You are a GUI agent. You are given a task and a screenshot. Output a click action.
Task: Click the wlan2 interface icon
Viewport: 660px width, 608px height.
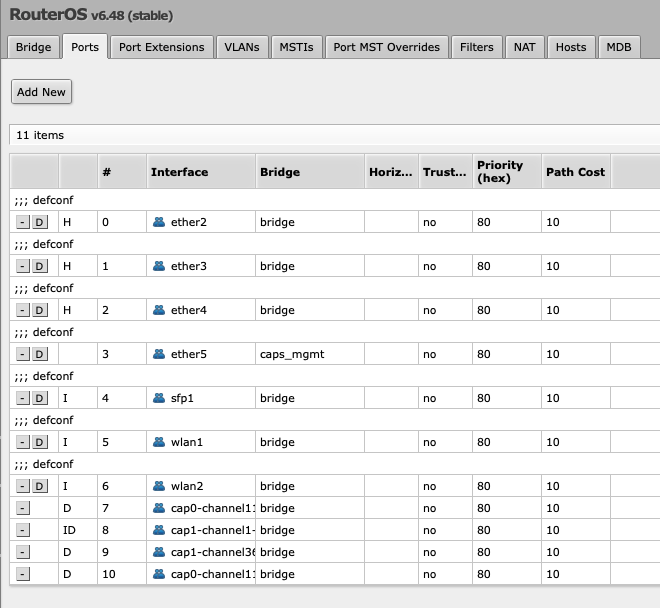point(159,486)
